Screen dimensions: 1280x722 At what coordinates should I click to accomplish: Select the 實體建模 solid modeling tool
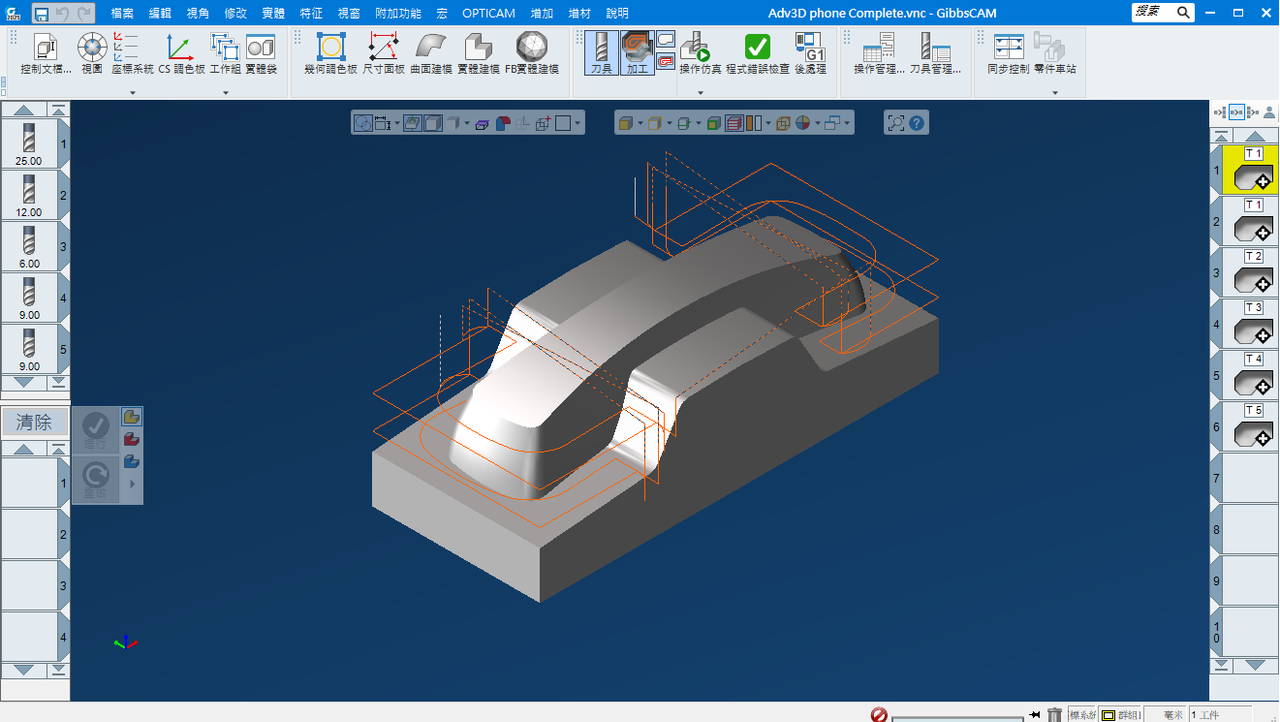[478, 54]
